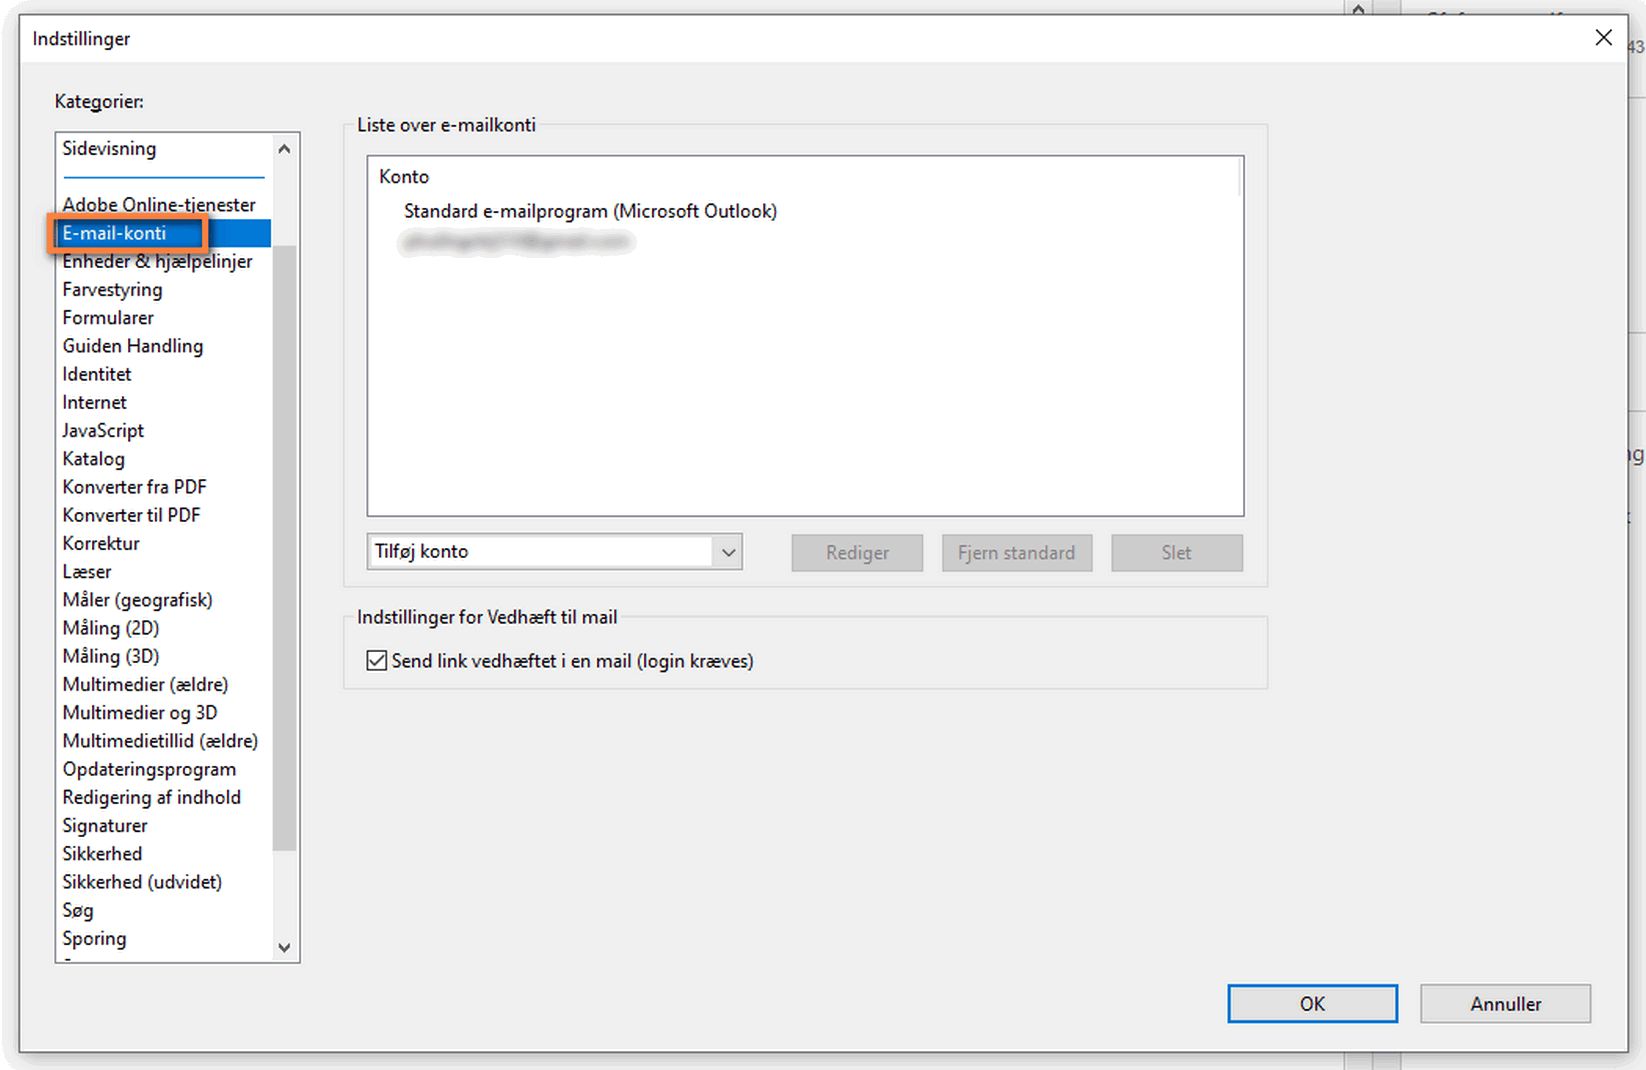The height and width of the screenshot is (1070, 1646).
Task: Select Måling (2D) category
Action: point(111,628)
